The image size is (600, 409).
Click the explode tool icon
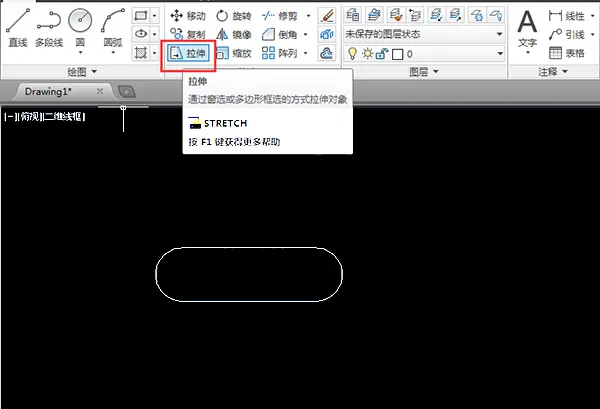326,34
